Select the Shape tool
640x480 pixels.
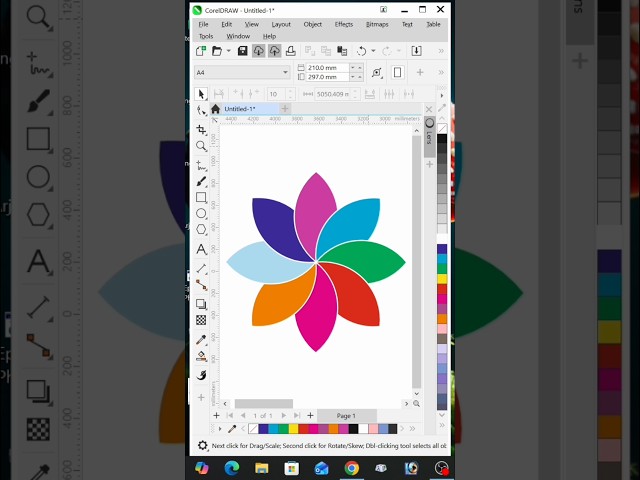[x=201, y=111]
